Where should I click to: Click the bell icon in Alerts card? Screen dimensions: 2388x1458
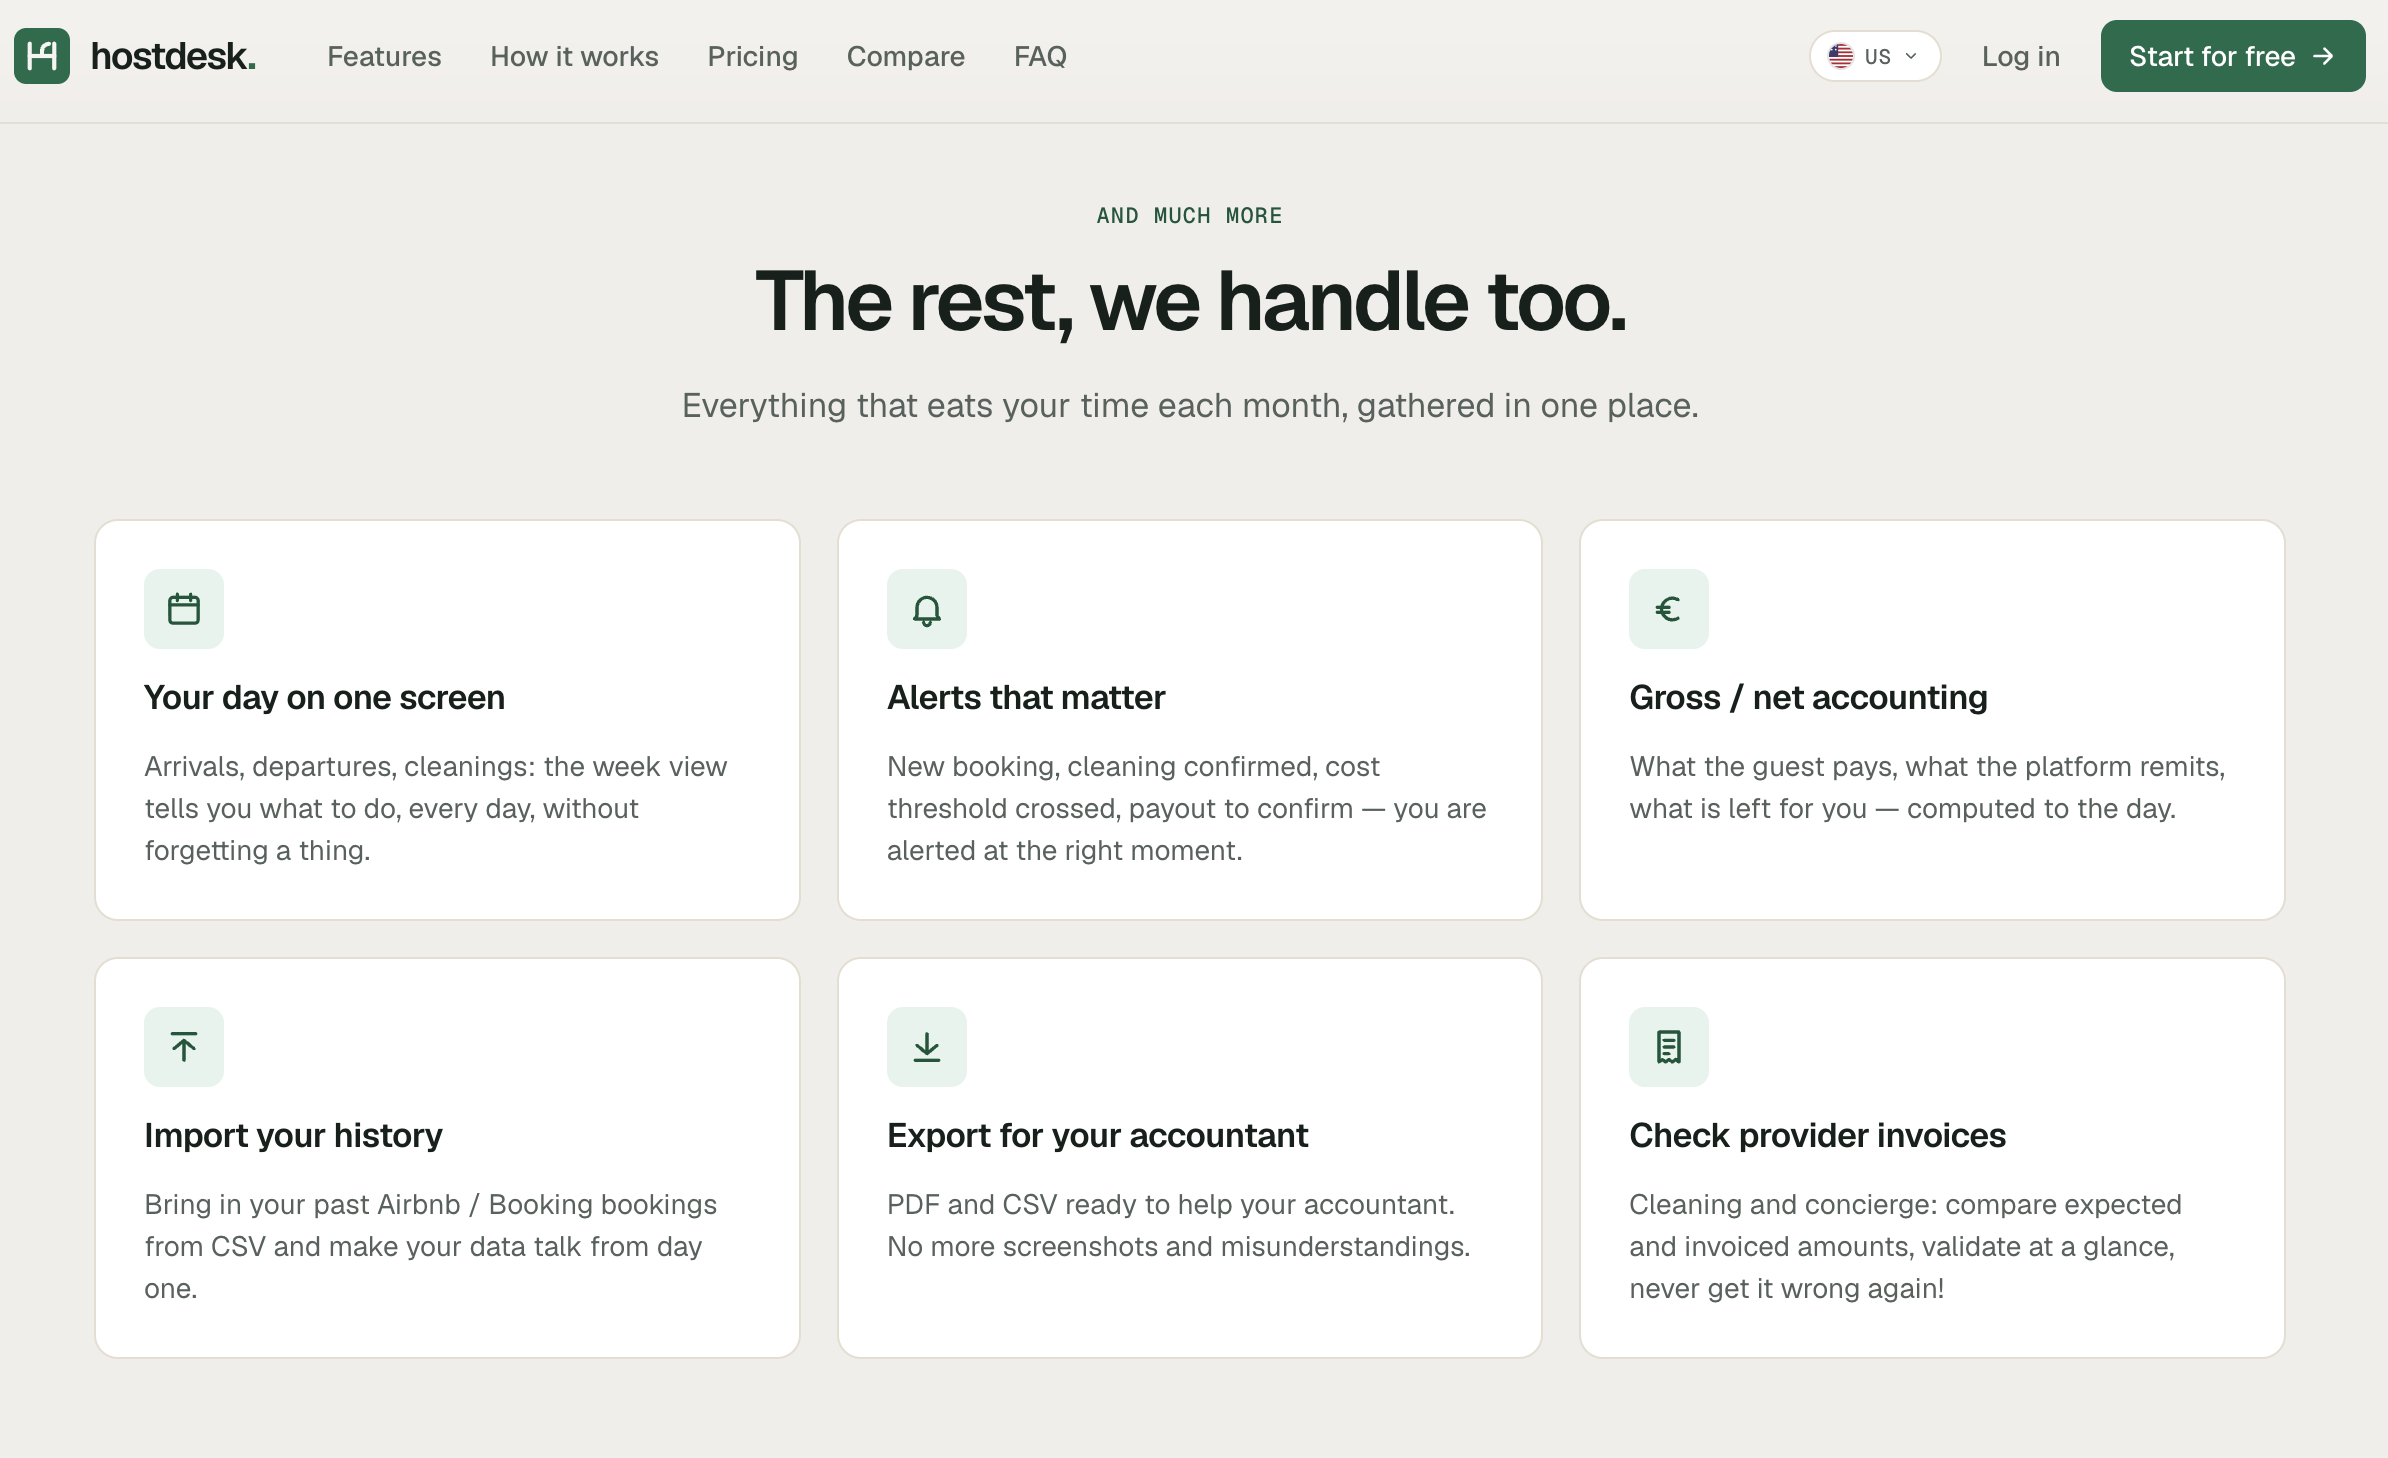click(927, 609)
